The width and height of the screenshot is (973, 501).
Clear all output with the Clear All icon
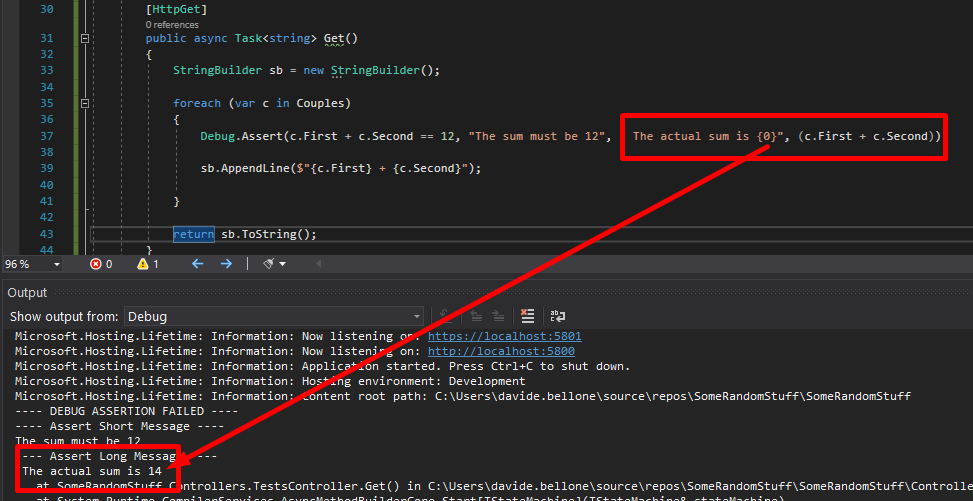(527, 316)
